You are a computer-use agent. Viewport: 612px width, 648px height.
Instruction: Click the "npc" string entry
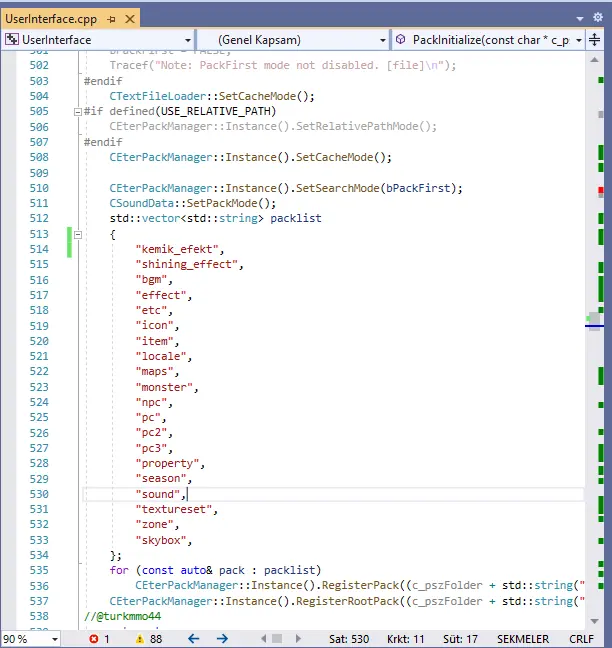151,402
